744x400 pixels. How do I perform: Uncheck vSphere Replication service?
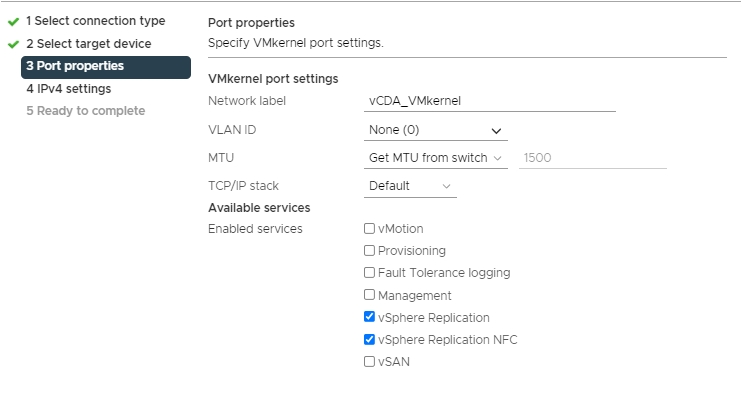(369, 318)
